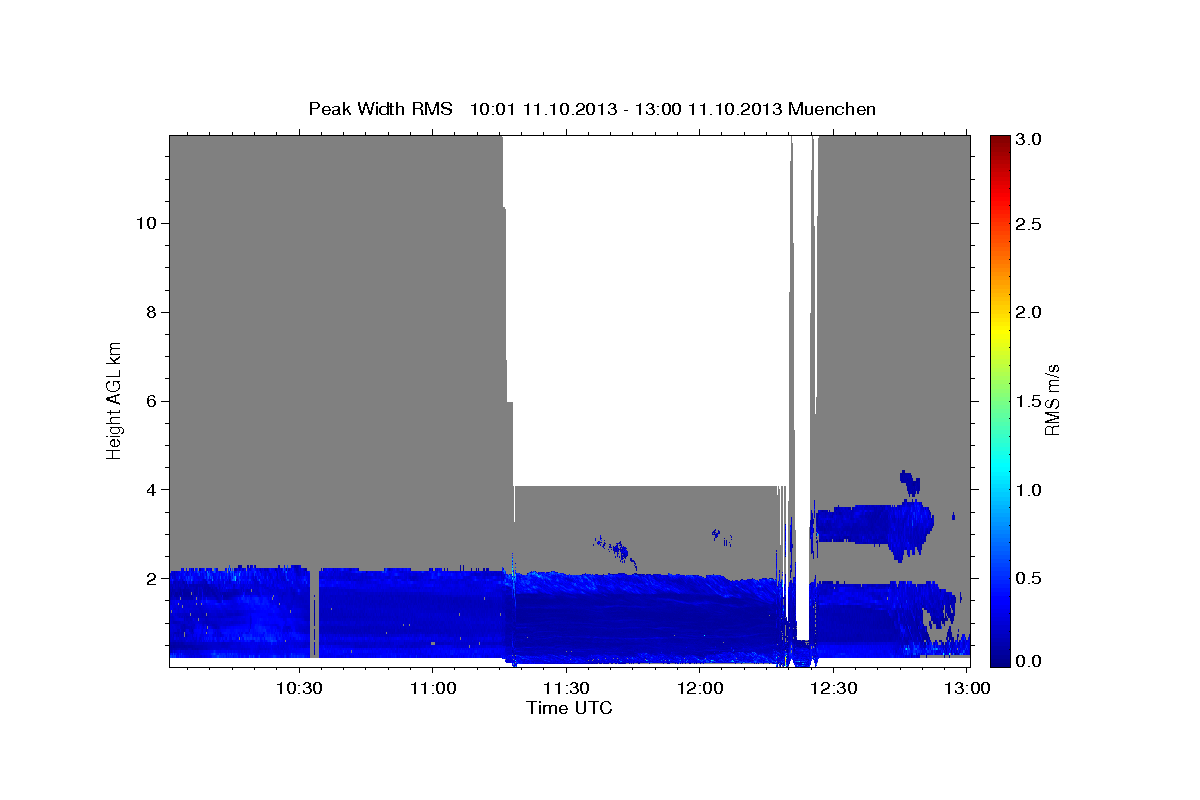Click the colorbar value '3.0'
The image size is (1200, 800).
point(1030,139)
